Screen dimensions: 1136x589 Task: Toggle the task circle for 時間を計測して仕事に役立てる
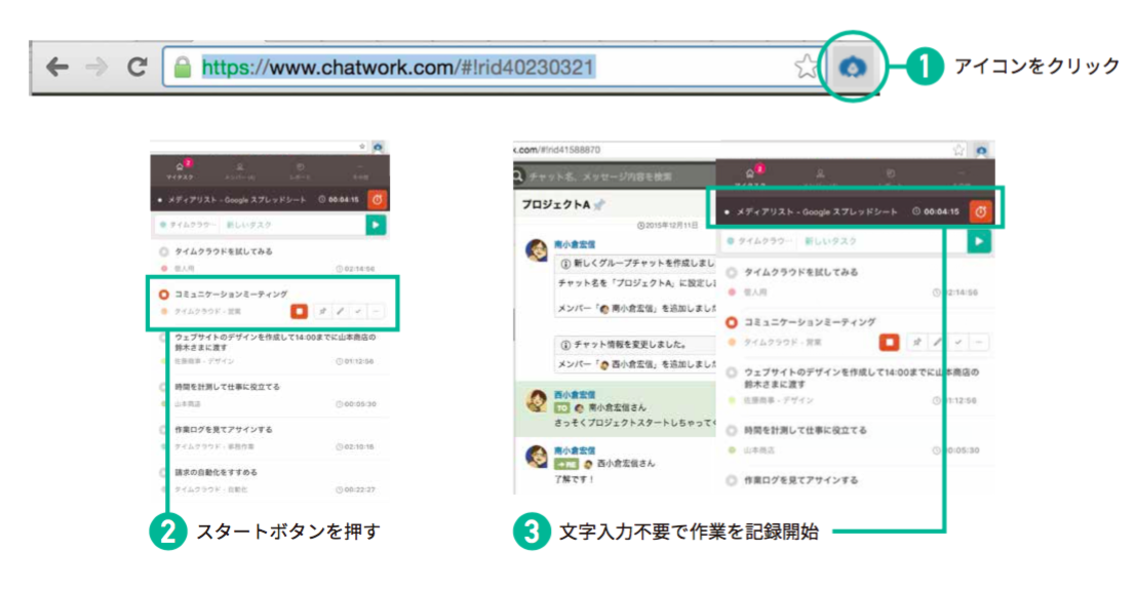point(162,388)
